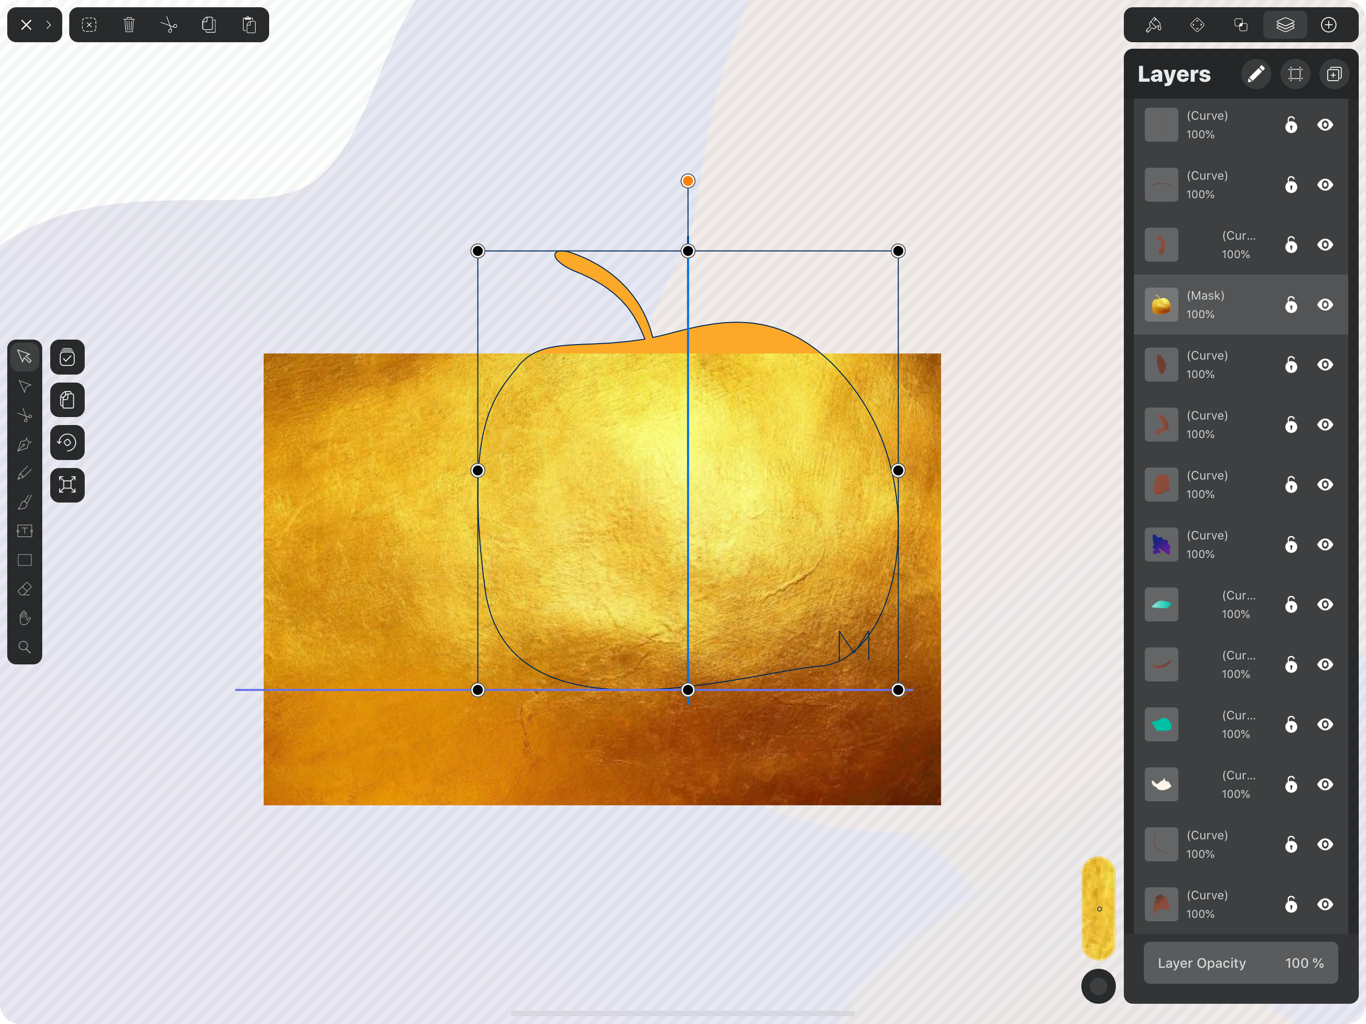Hide the (Mask) layer with its eye icon

pyautogui.click(x=1325, y=305)
